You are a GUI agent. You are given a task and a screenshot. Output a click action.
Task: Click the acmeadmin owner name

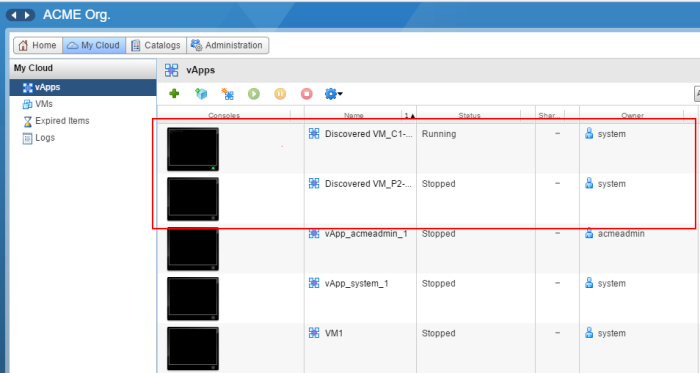coord(621,234)
